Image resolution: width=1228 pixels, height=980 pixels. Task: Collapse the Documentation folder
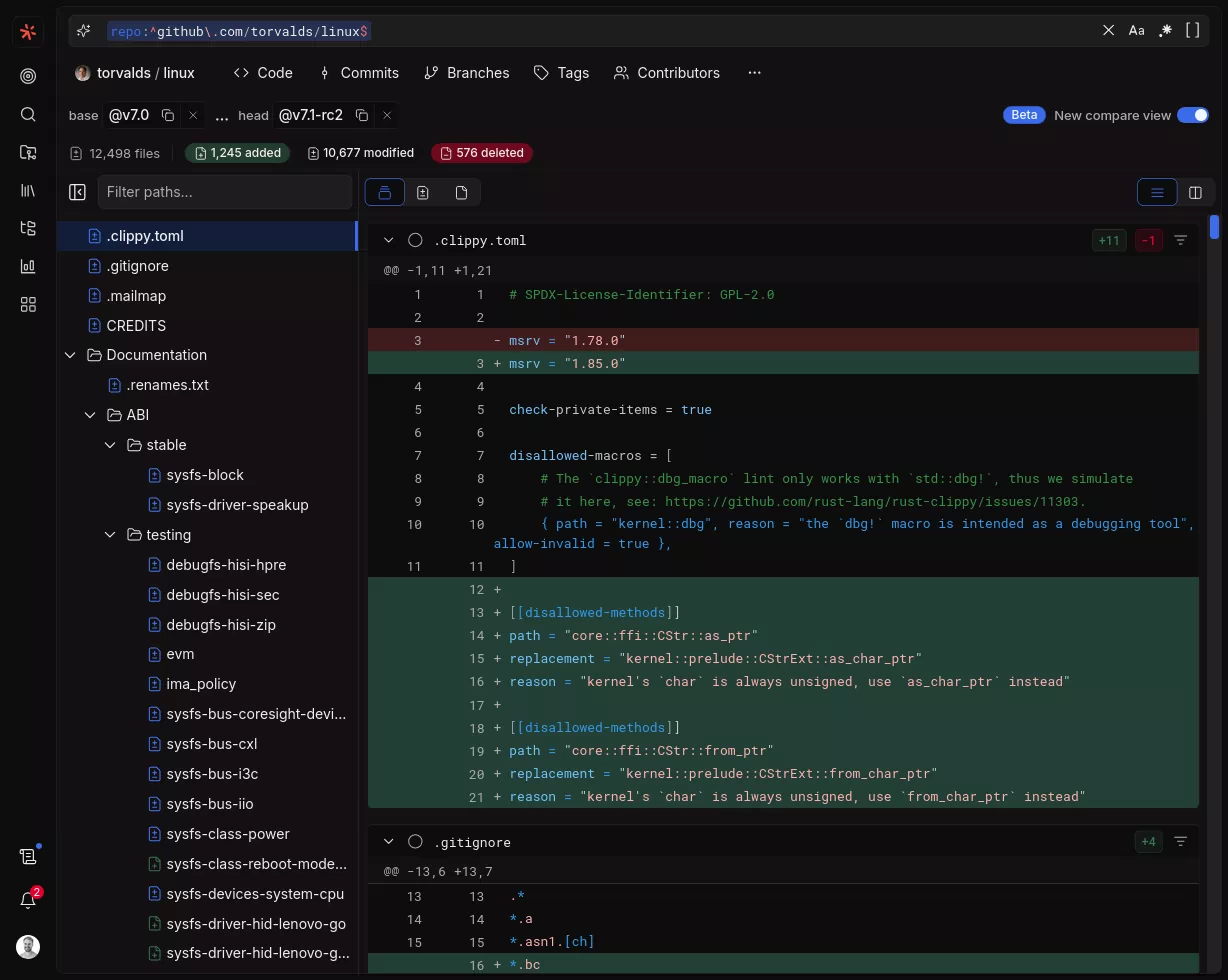[70, 355]
